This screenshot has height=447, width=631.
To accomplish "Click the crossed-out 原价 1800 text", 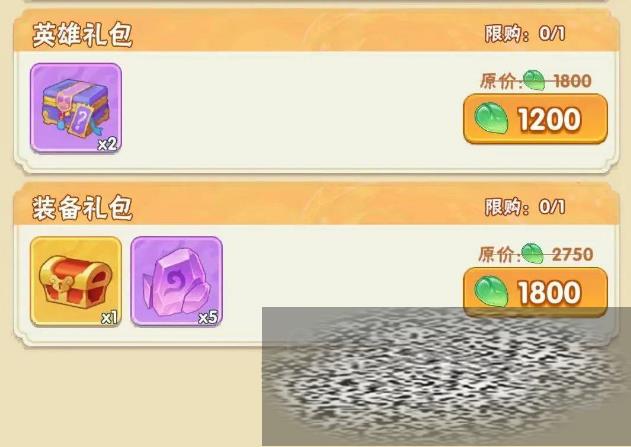I will (536, 81).
